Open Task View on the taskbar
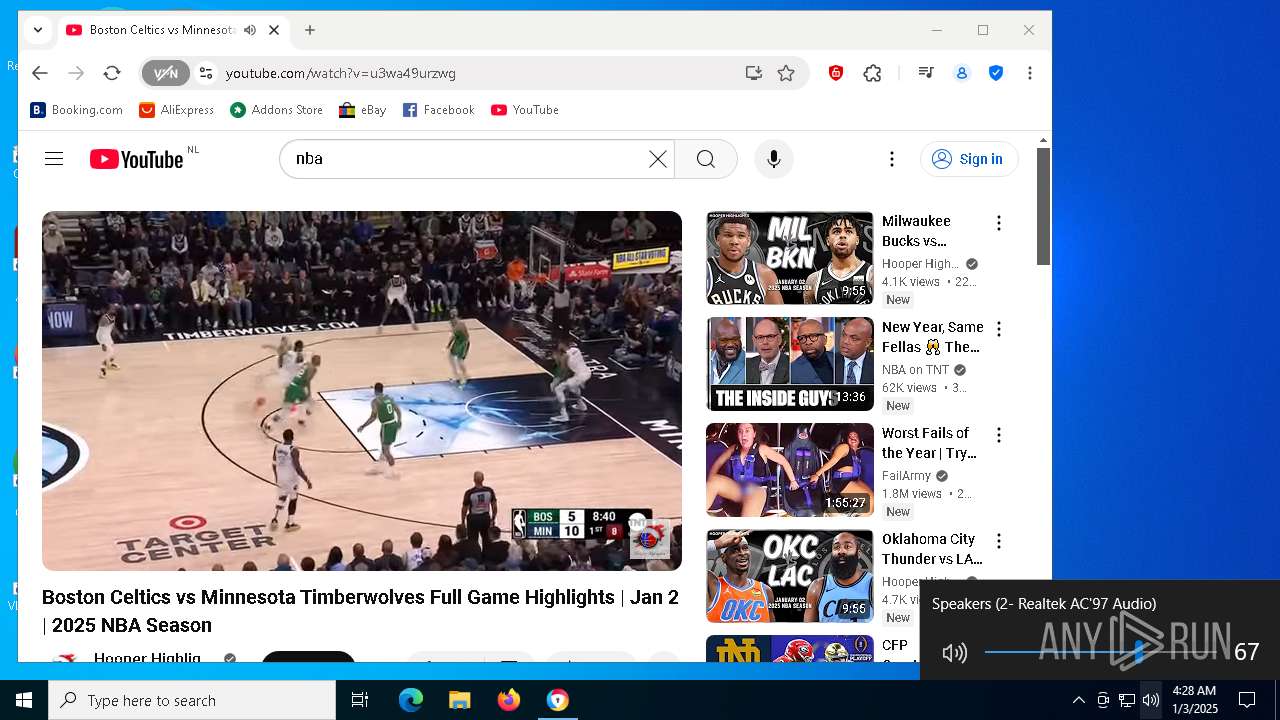Viewport: 1280px width, 720px height. coord(360,700)
